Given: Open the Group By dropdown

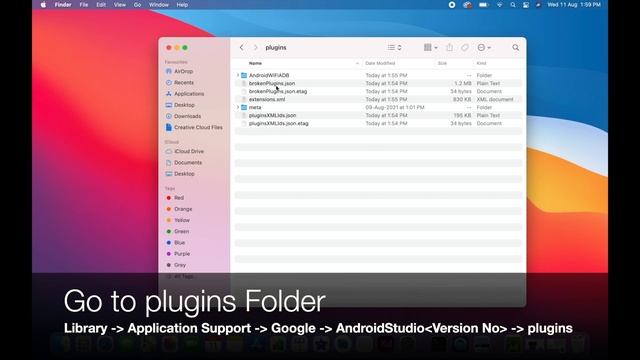Looking at the screenshot, I should (430, 47).
